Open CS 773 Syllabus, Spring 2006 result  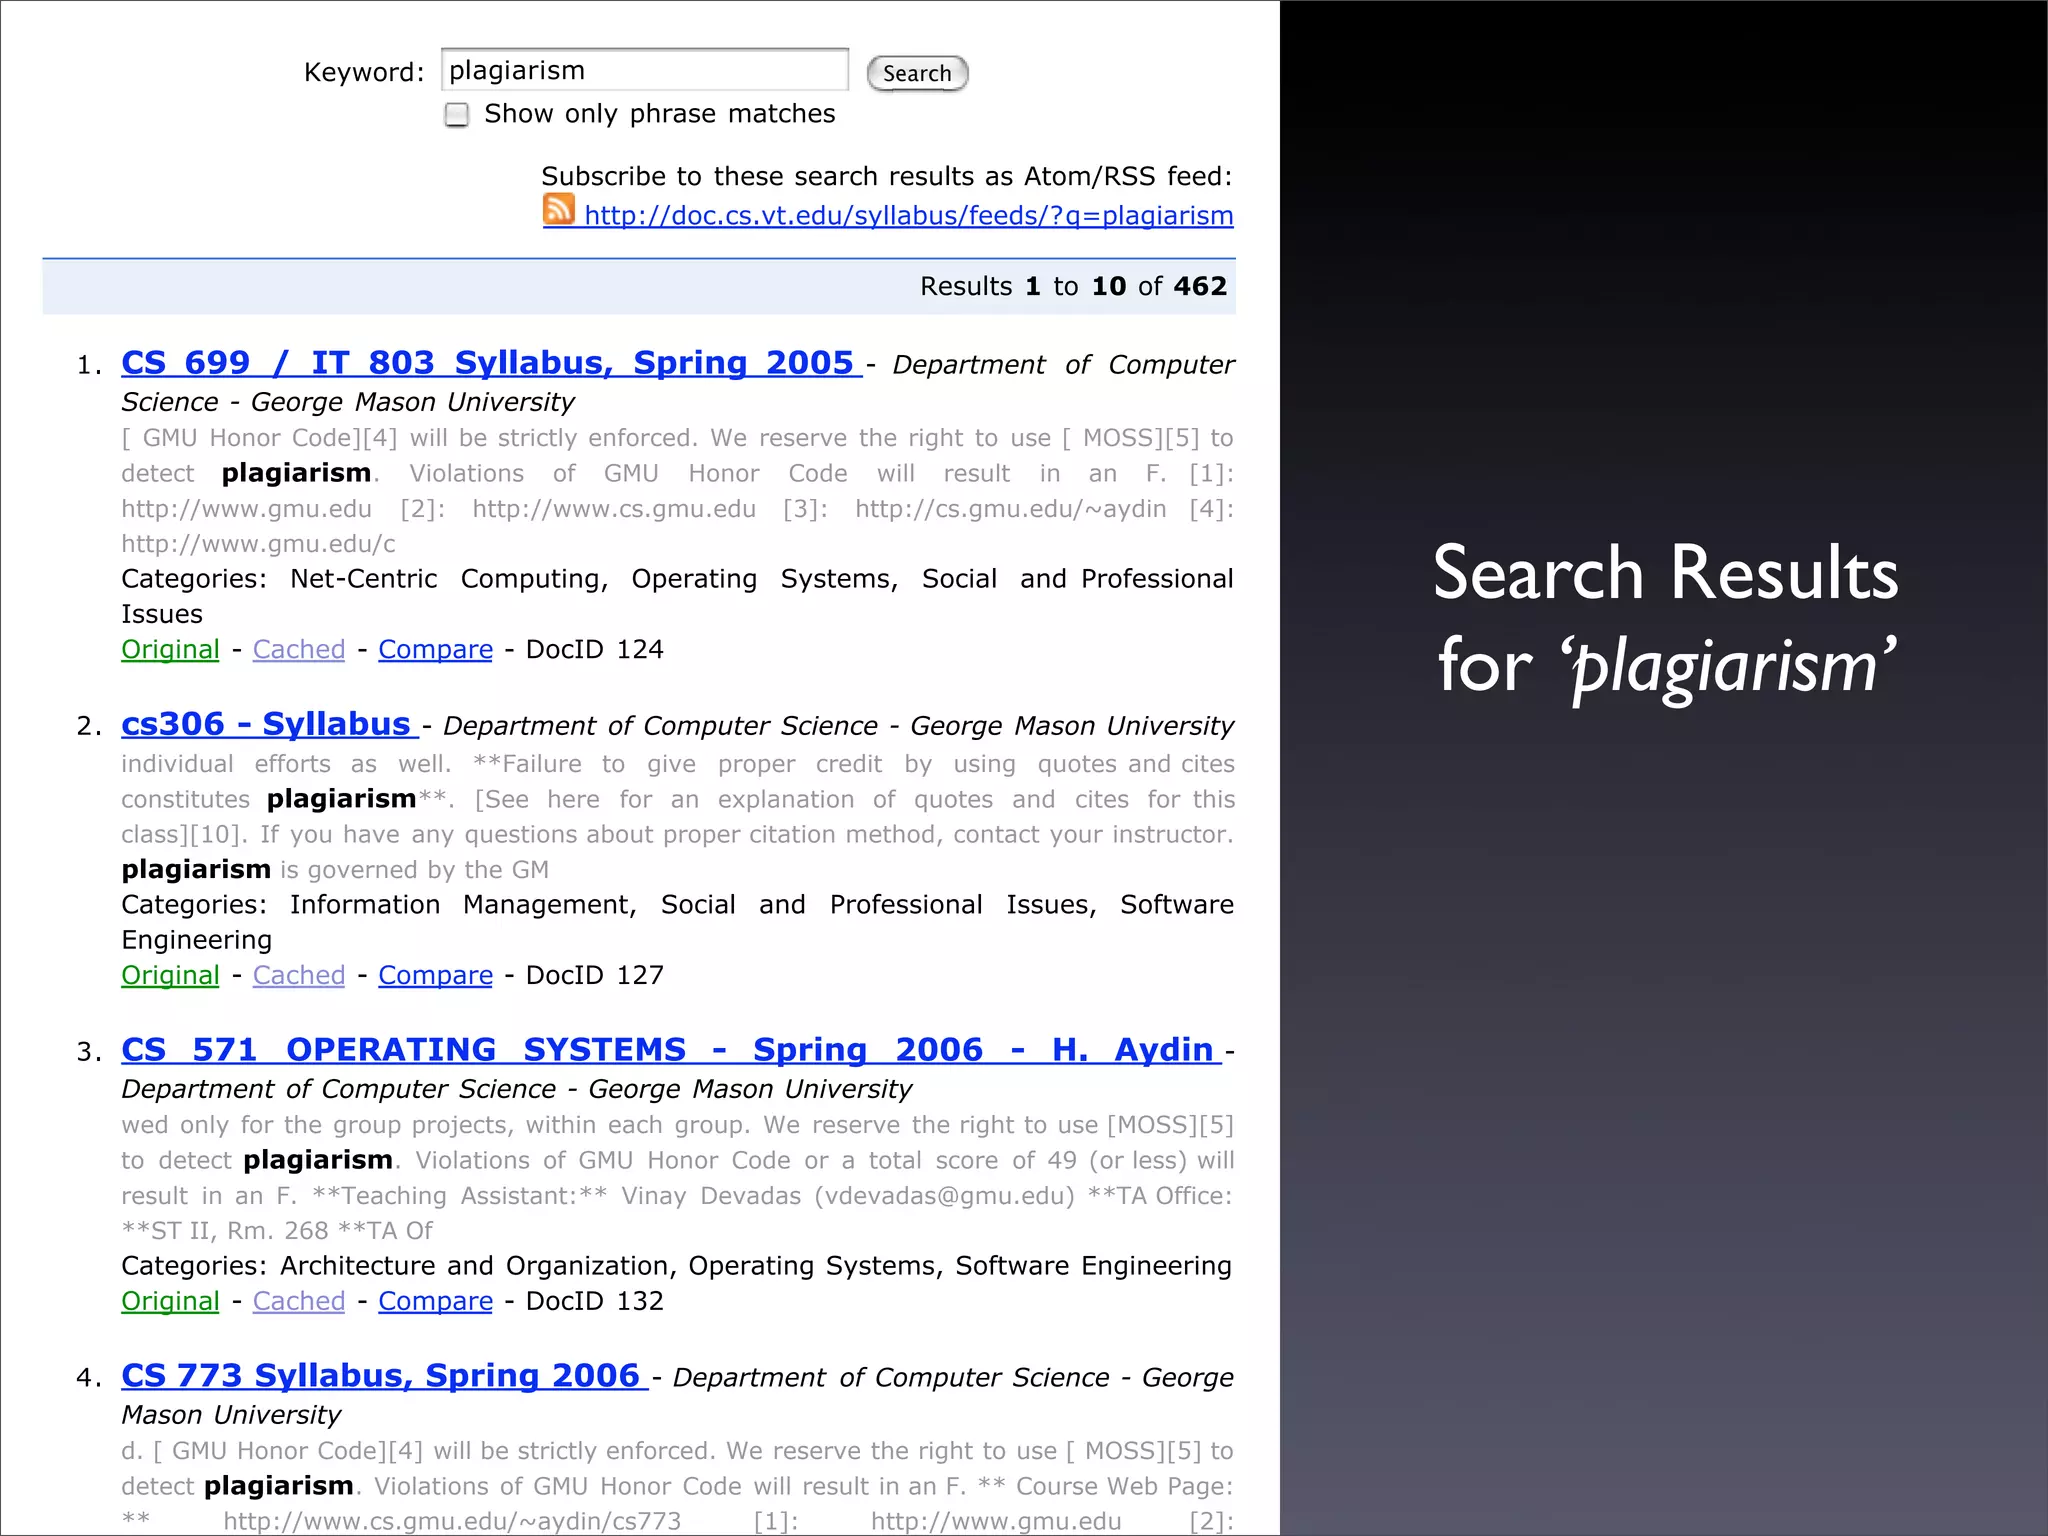pyautogui.click(x=384, y=1376)
